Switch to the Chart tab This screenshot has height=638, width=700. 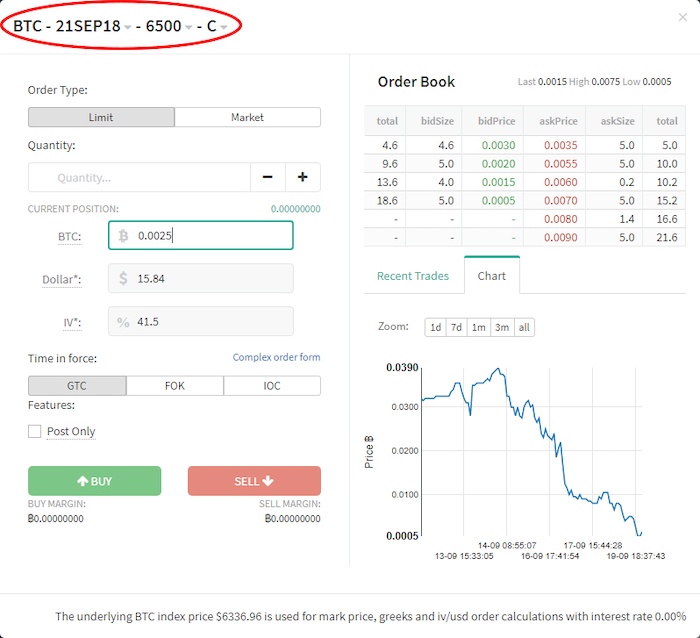point(492,275)
